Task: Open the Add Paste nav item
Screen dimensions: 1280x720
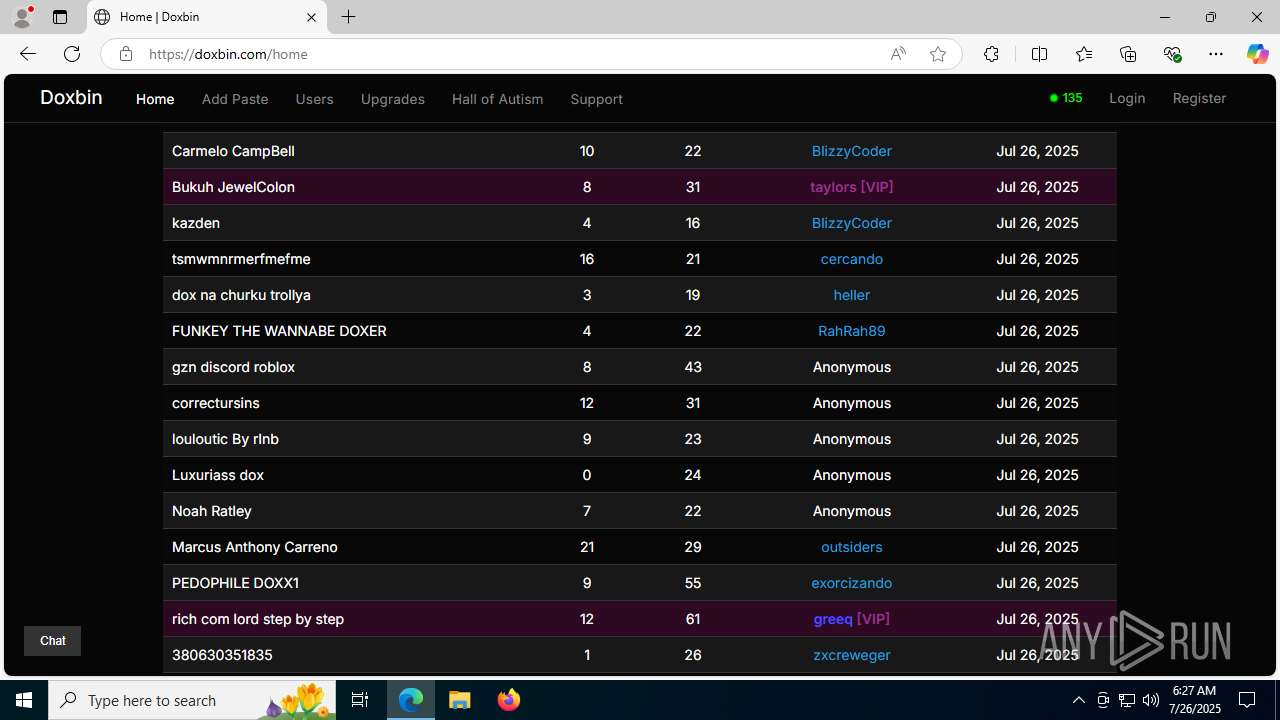Action: tap(235, 99)
